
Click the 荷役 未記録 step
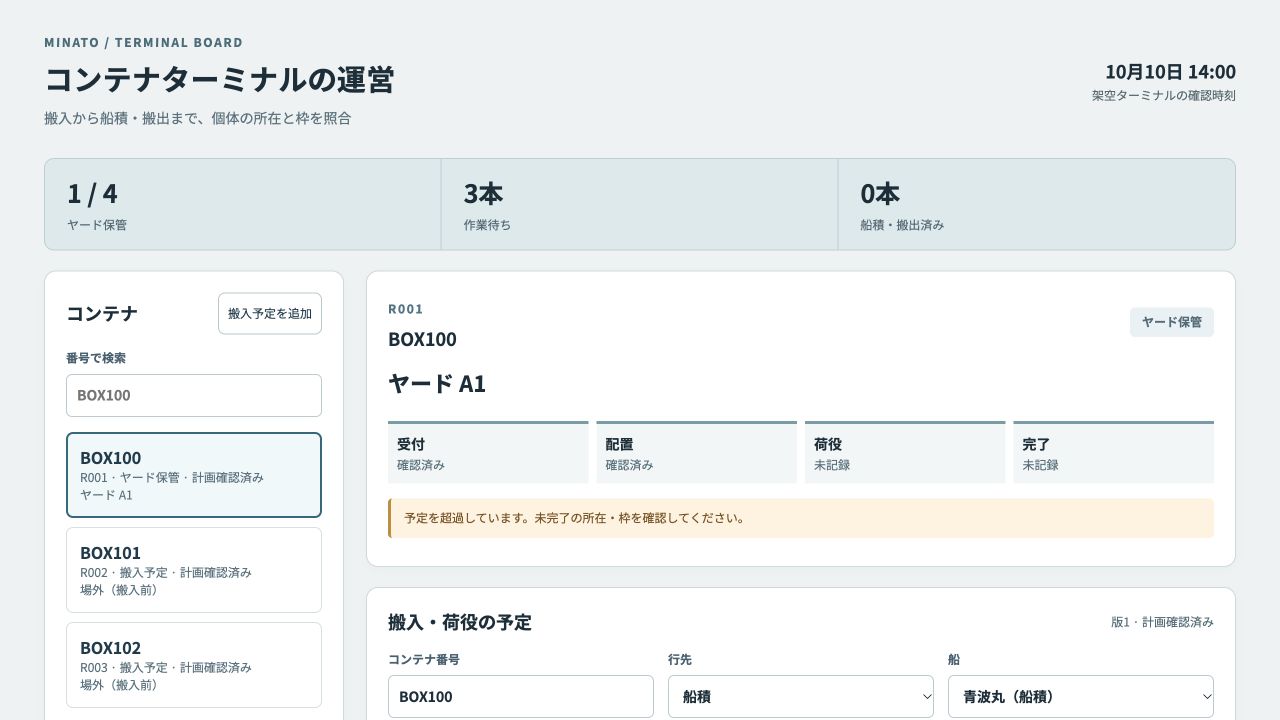click(x=905, y=452)
